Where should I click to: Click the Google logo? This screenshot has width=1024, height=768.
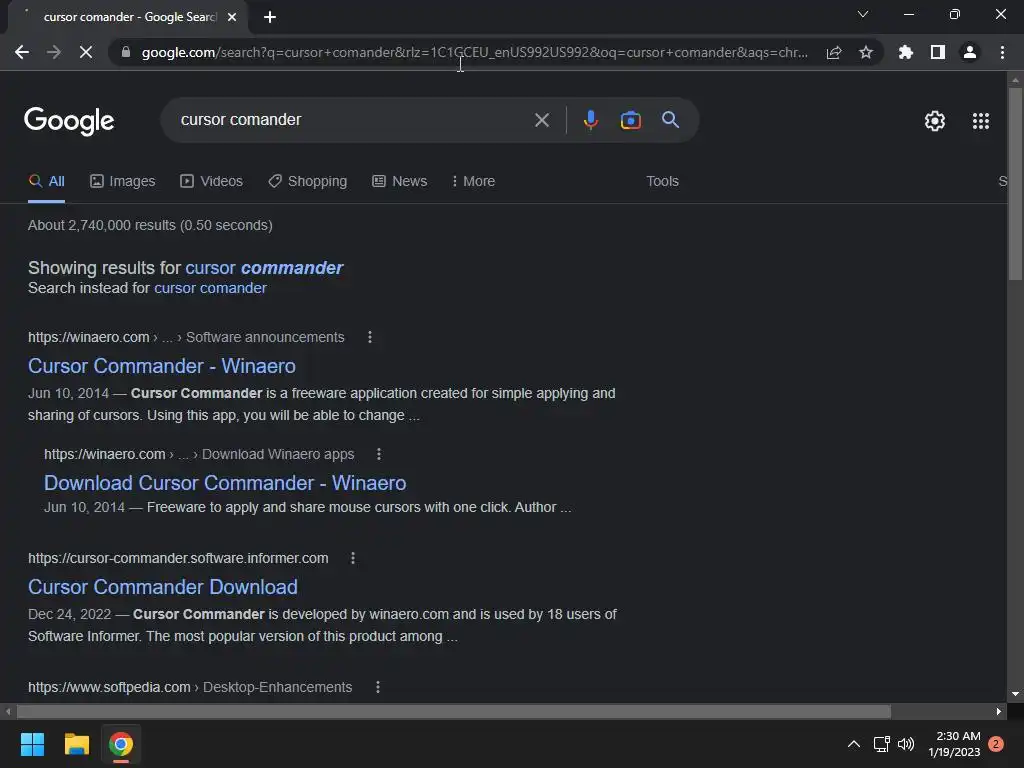(x=69, y=121)
